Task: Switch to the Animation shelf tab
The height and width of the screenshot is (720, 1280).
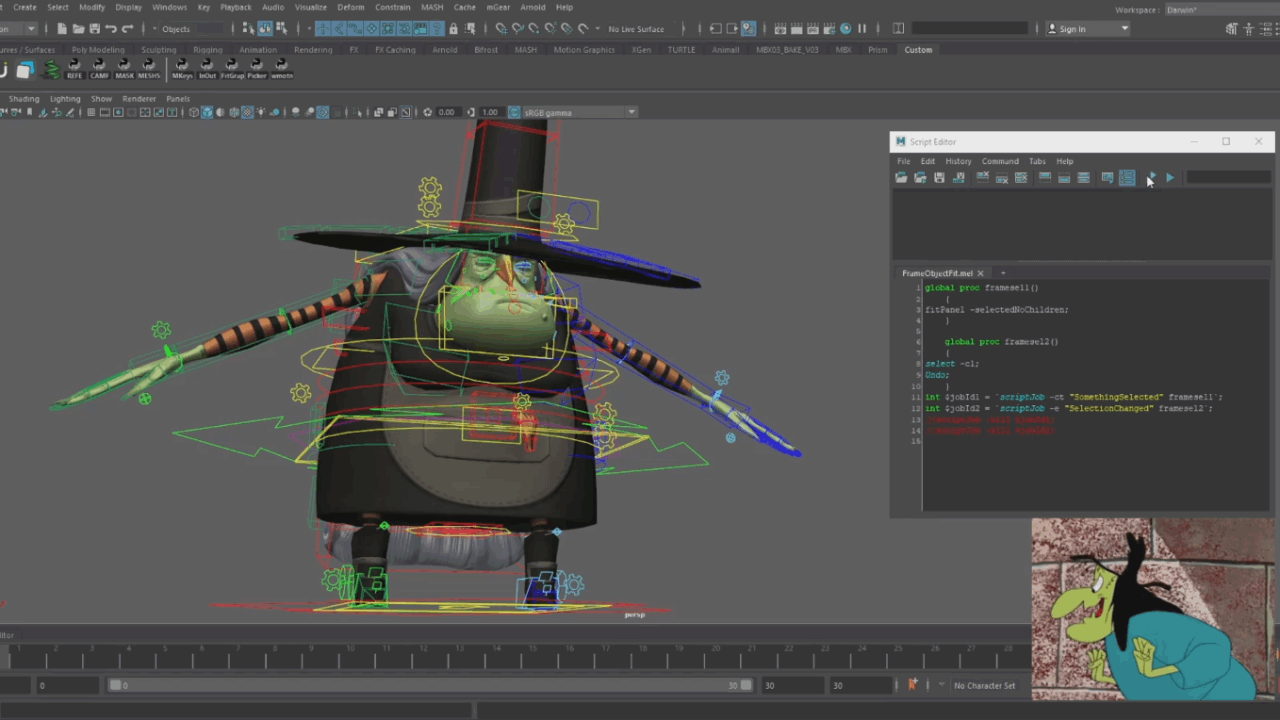Action: tap(258, 50)
